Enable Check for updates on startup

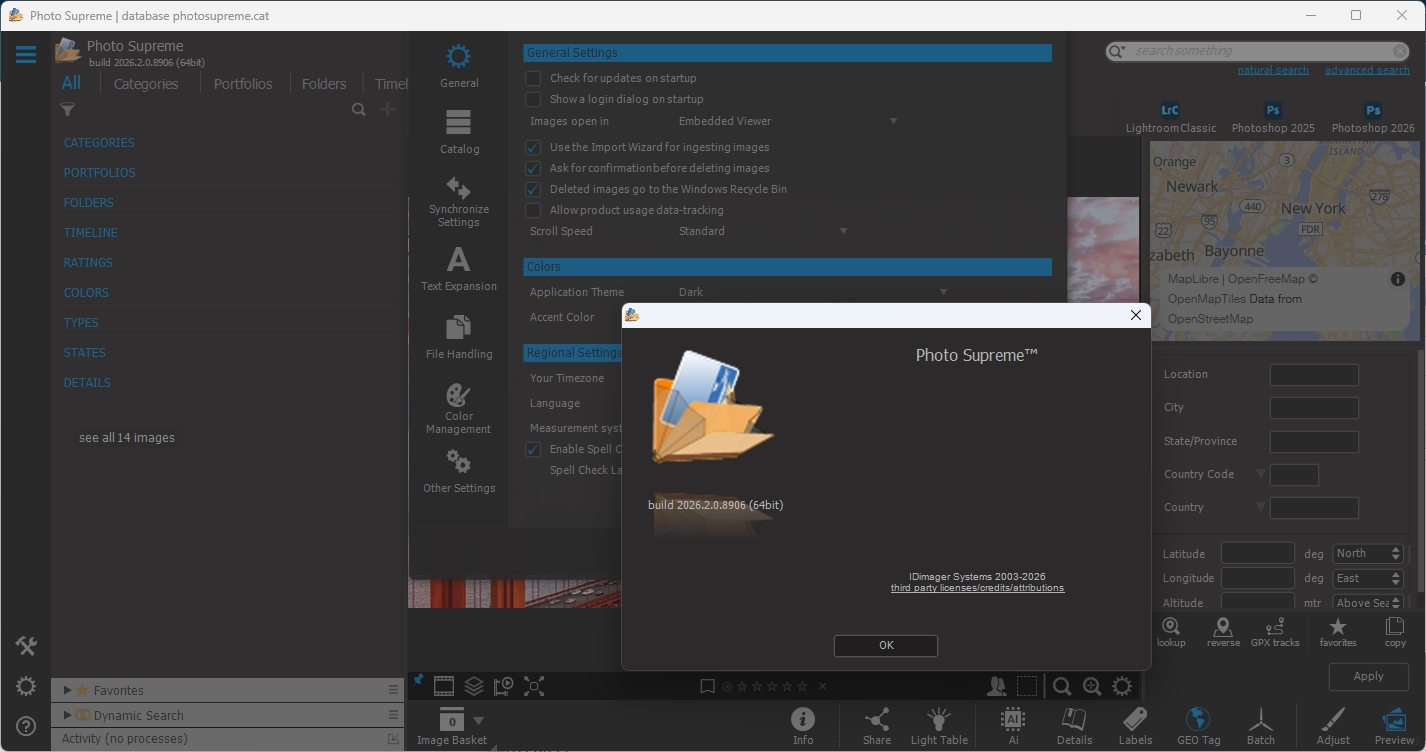(534, 78)
